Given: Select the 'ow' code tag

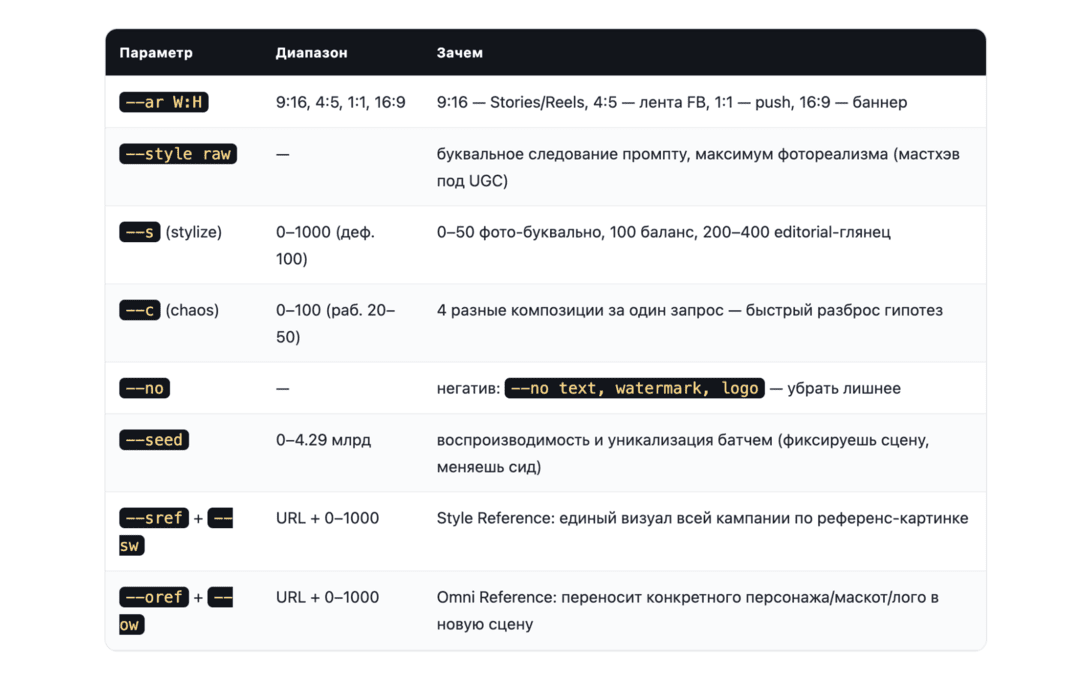Looking at the screenshot, I should [132, 625].
